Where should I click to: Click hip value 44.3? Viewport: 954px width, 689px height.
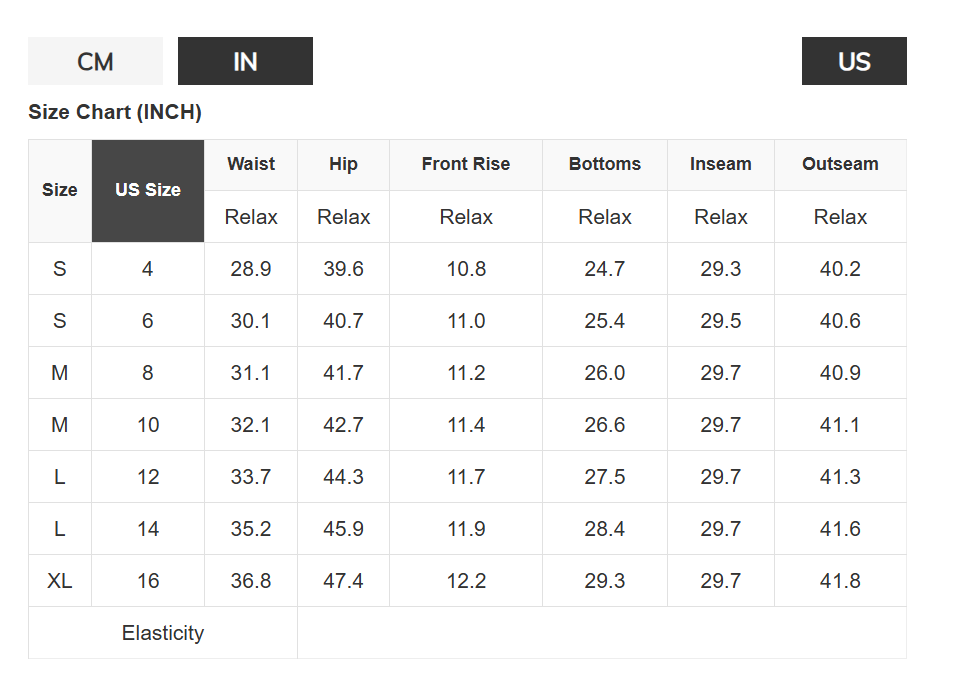tap(343, 477)
